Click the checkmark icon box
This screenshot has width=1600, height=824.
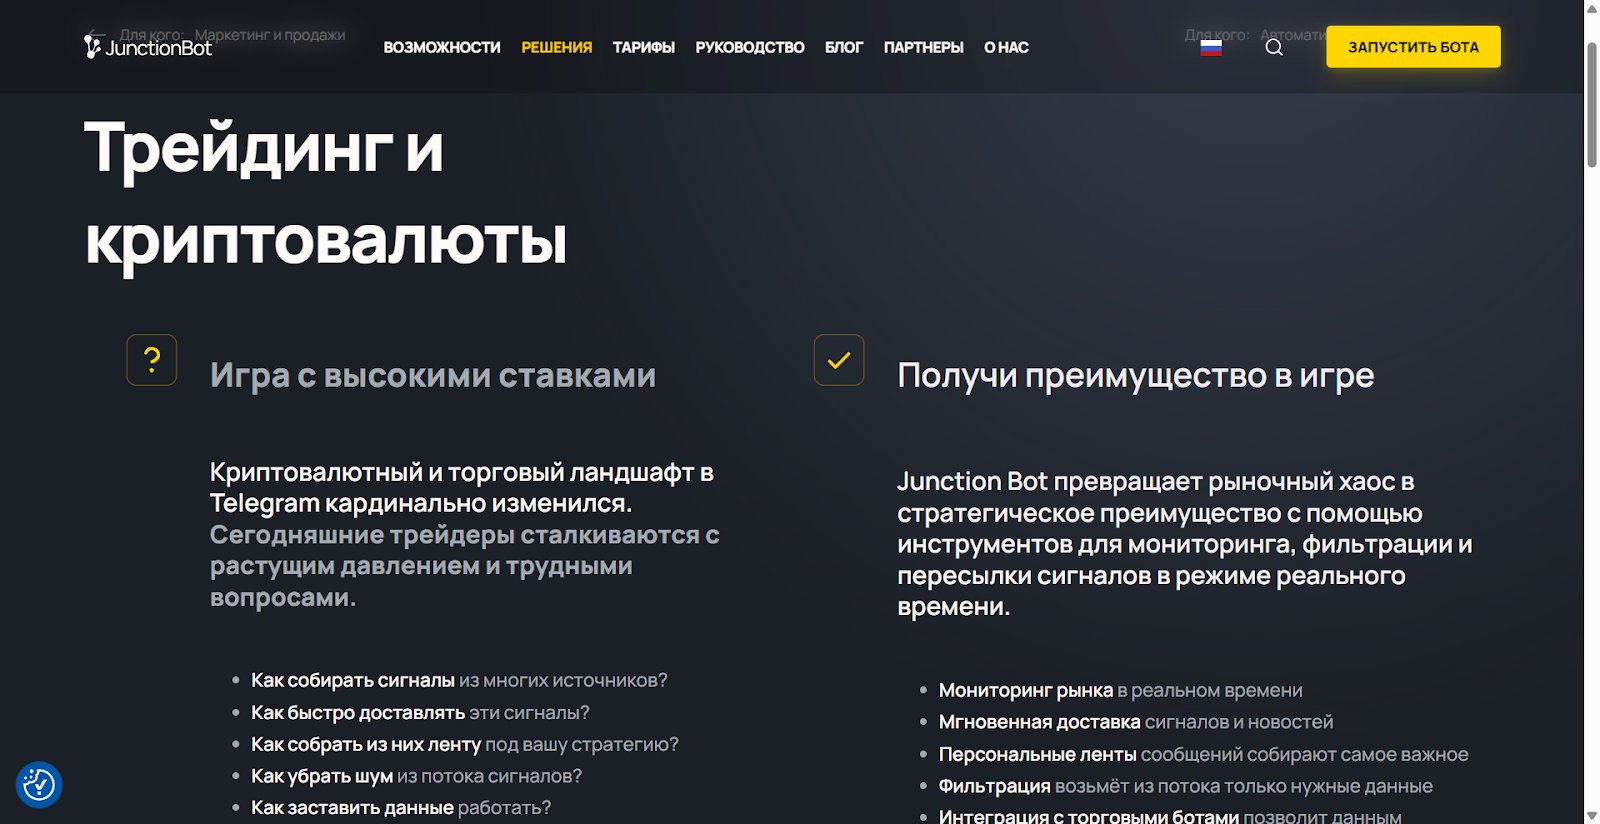click(839, 360)
